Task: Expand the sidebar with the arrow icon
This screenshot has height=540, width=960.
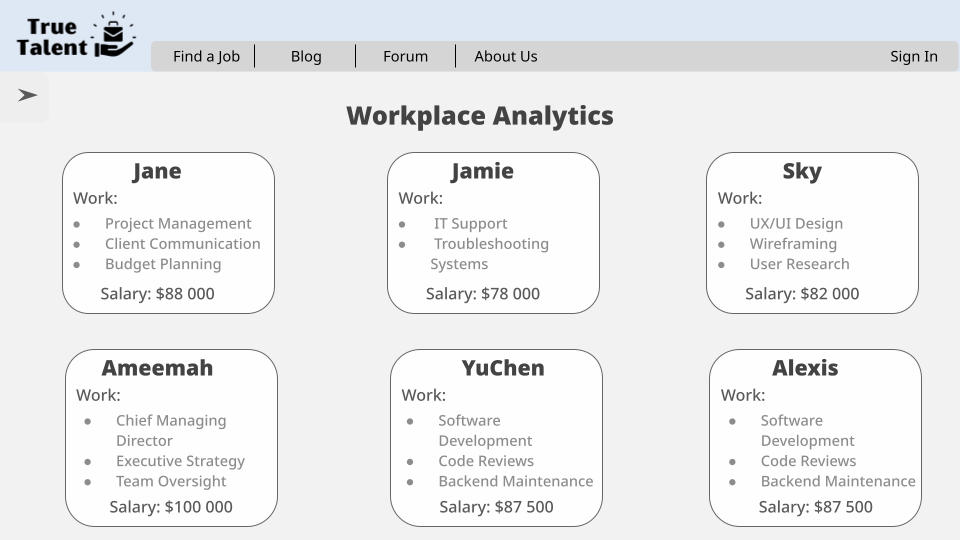Action: tap(28, 95)
